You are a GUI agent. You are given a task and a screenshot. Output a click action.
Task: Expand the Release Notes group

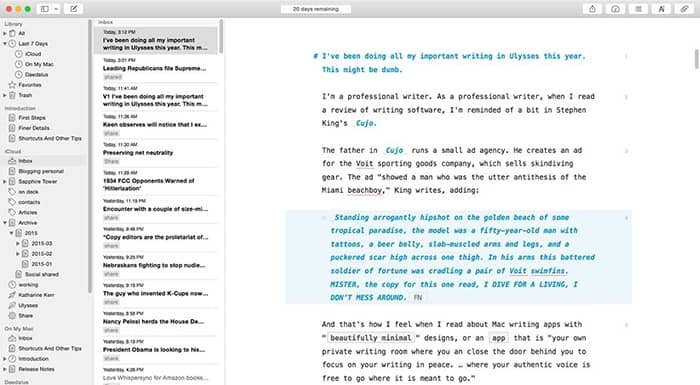pyautogui.click(x=5, y=369)
